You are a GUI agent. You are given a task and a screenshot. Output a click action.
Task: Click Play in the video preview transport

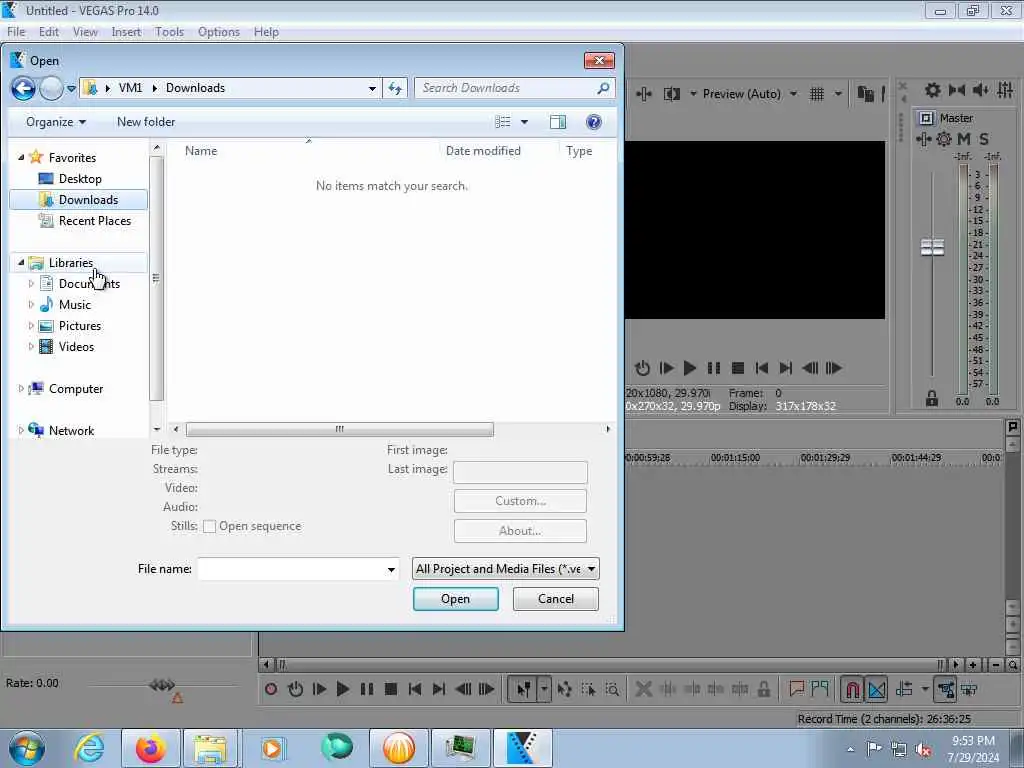[690, 368]
